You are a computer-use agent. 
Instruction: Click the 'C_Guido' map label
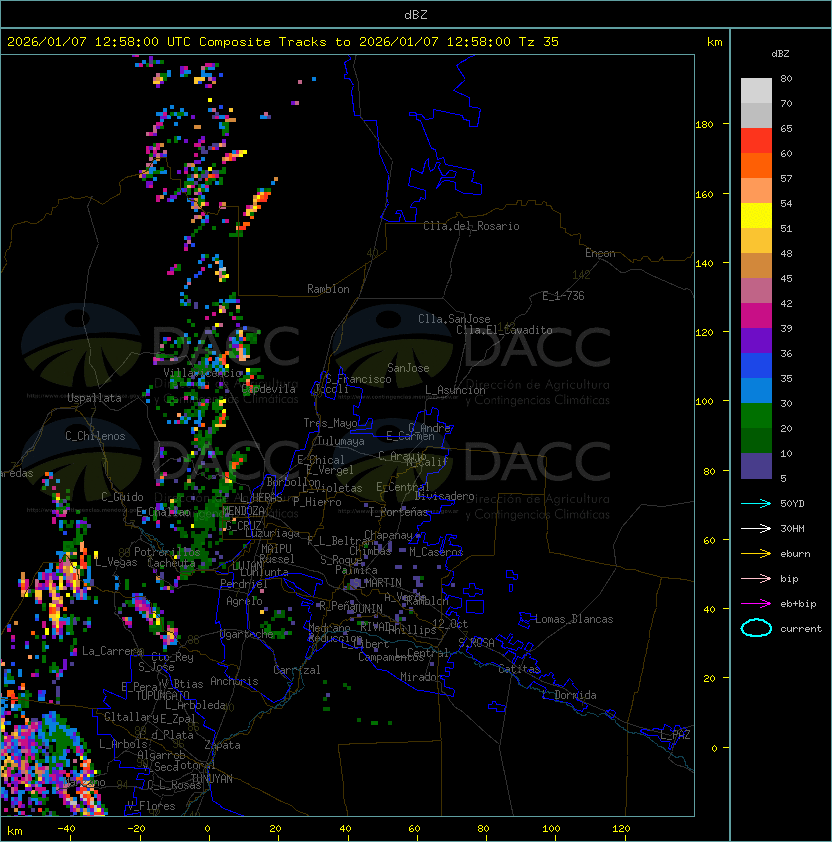(x=122, y=497)
